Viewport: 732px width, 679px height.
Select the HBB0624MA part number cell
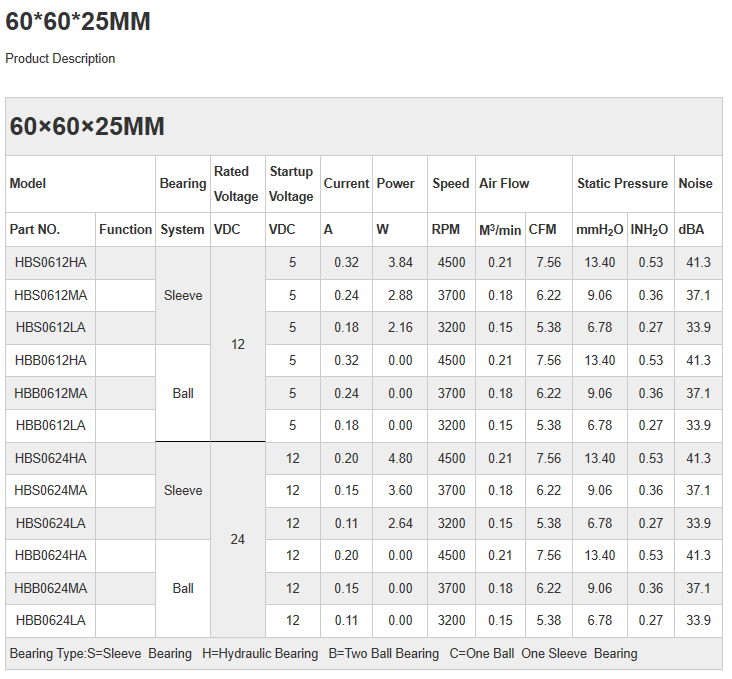[x=51, y=588]
